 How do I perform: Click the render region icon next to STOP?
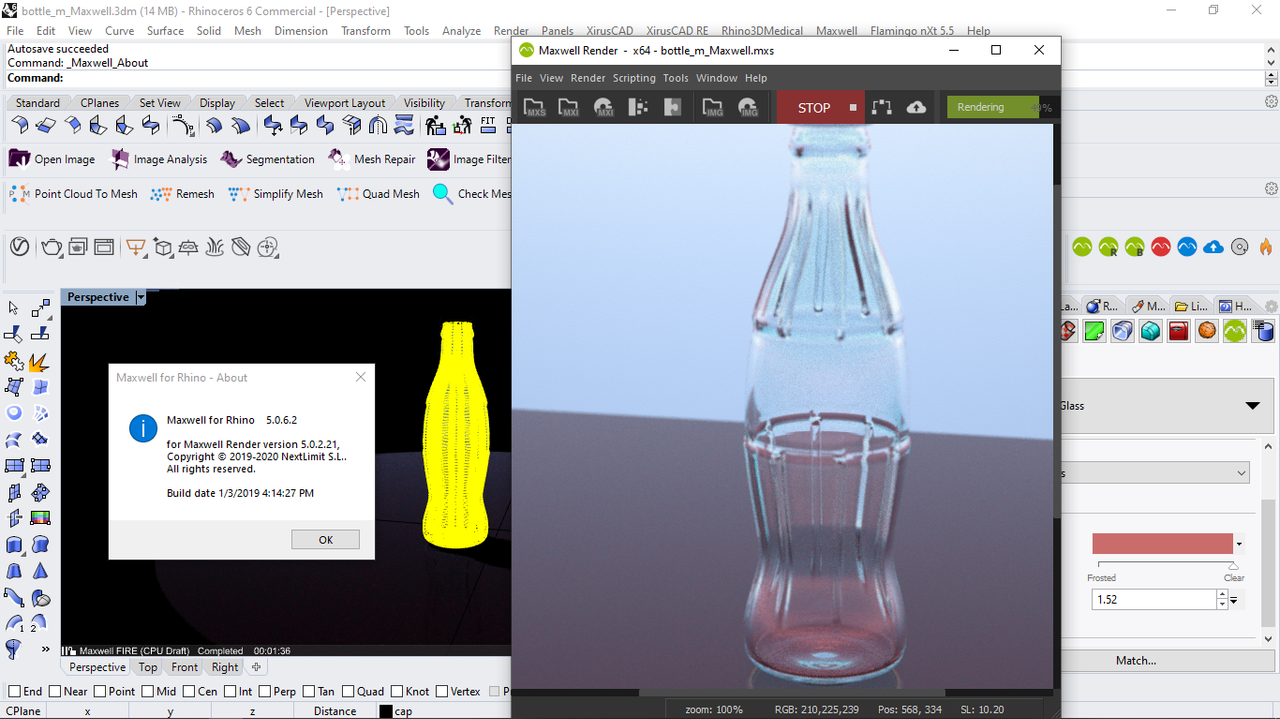point(881,108)
